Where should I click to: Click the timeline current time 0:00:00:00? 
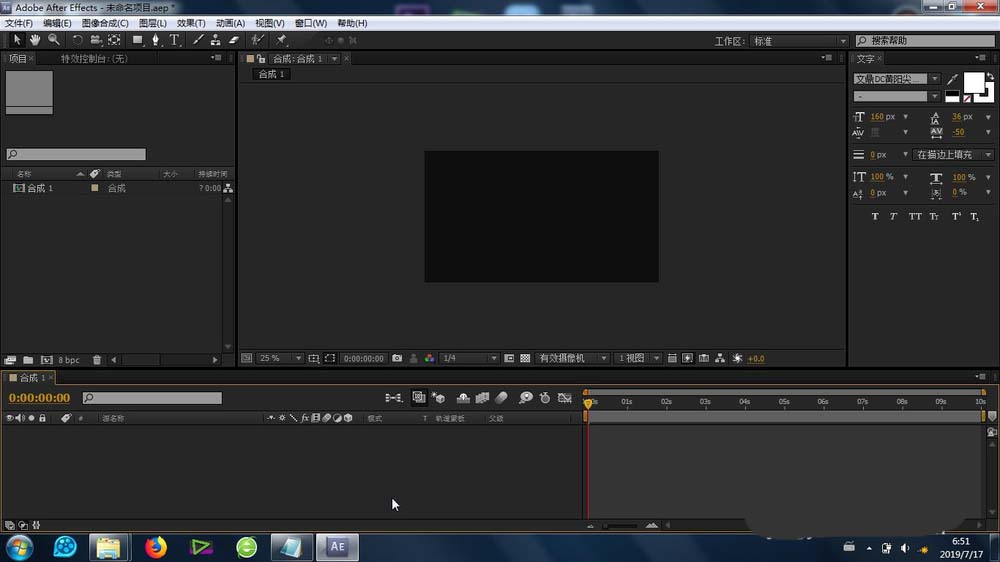coord(40,398)
